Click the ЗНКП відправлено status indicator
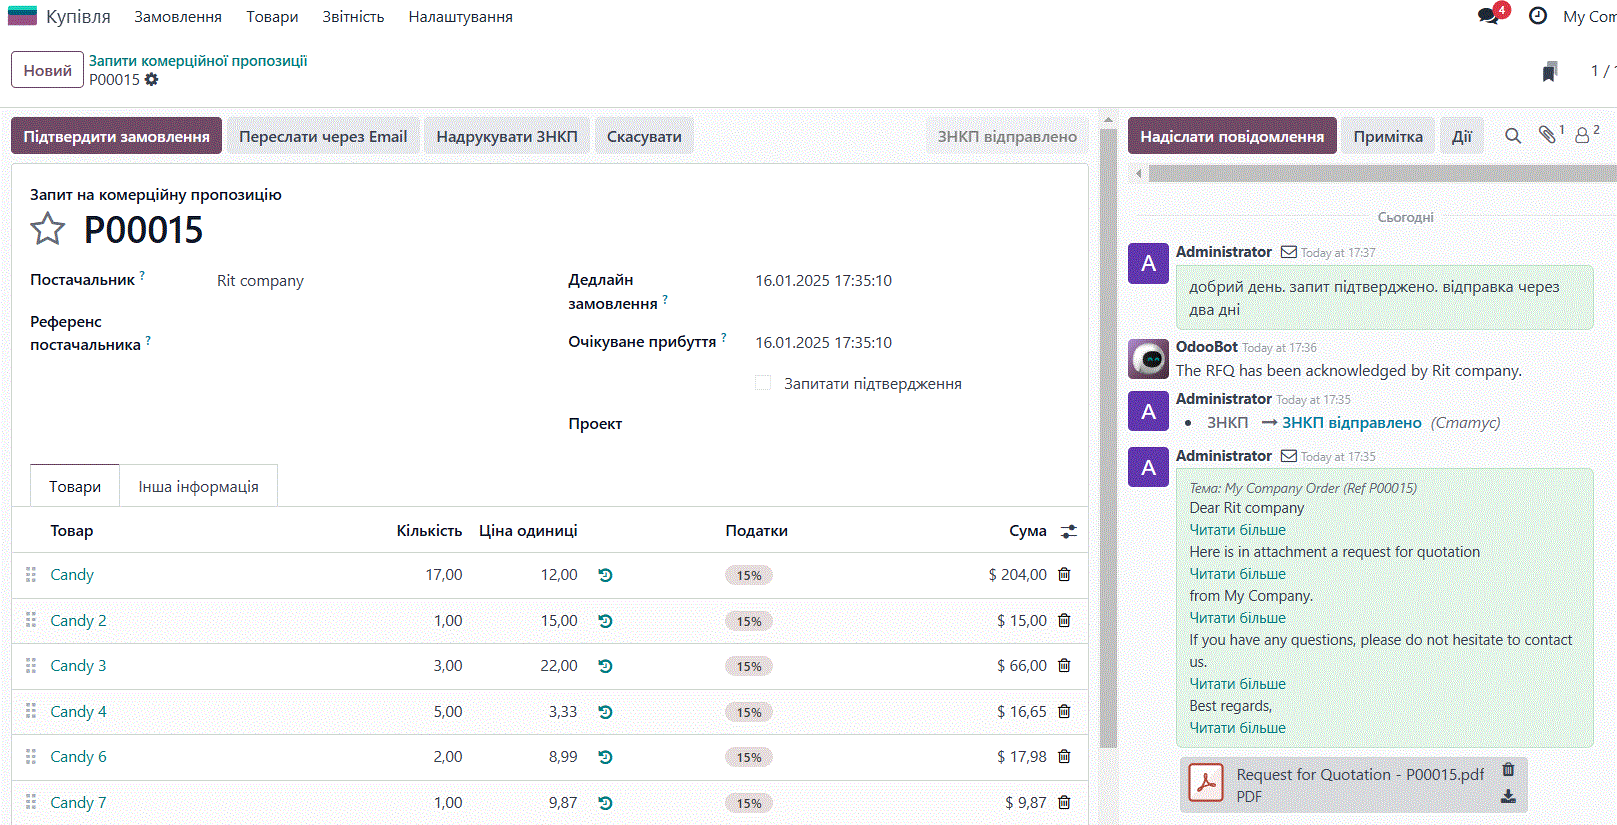This screenshot has height=825, width=1617. 1007,136
